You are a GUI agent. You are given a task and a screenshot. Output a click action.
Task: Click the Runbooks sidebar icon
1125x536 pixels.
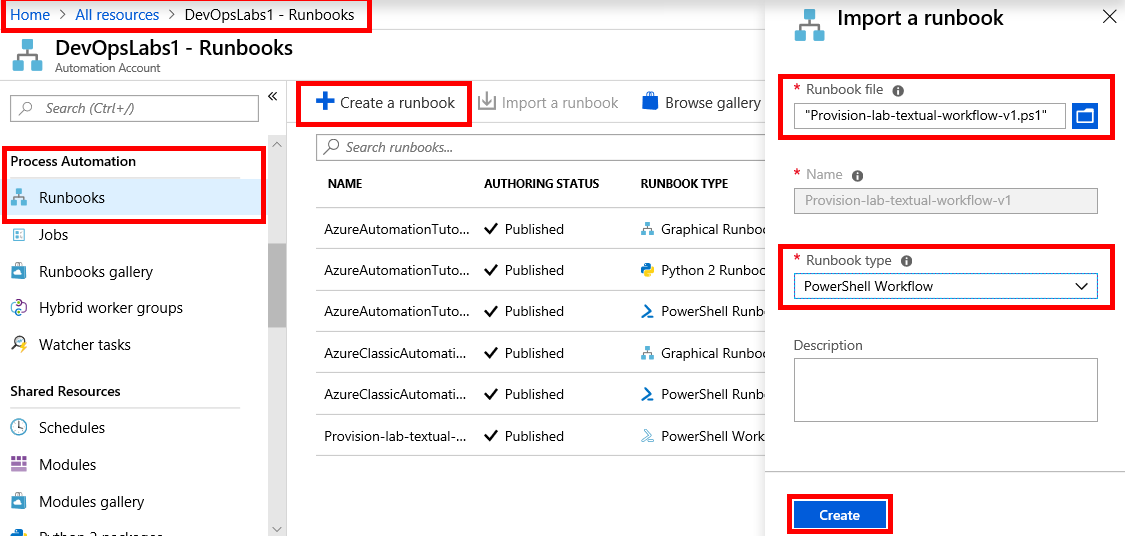[19, 198]
